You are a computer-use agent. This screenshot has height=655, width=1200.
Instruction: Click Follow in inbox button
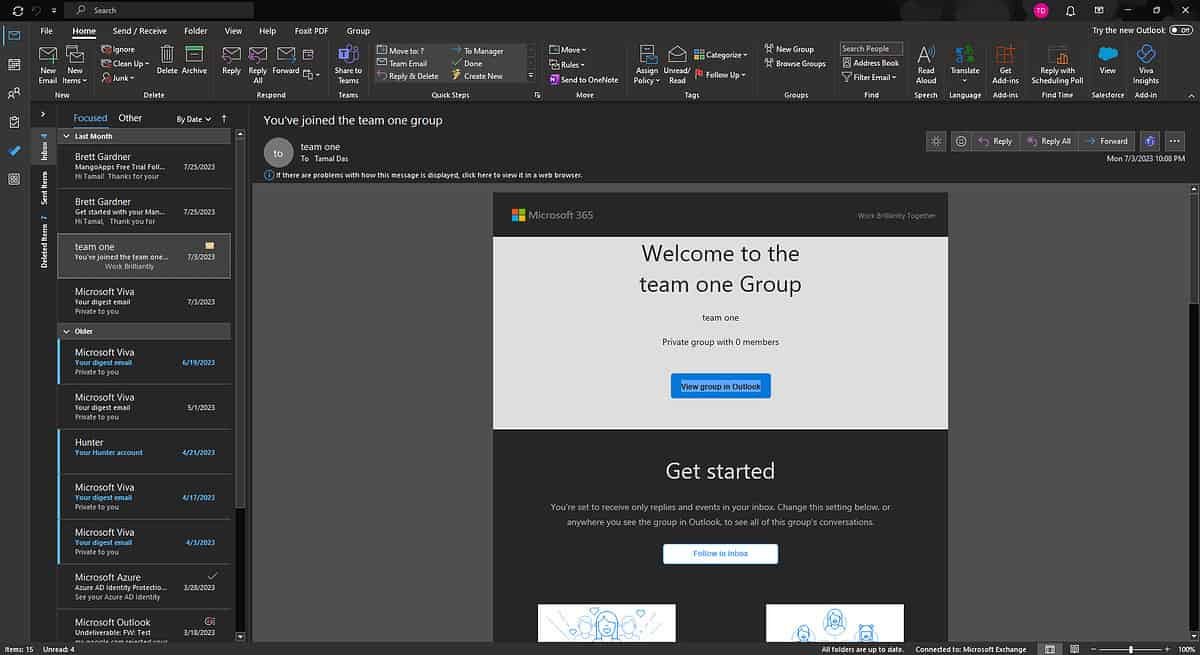[720, 553]
